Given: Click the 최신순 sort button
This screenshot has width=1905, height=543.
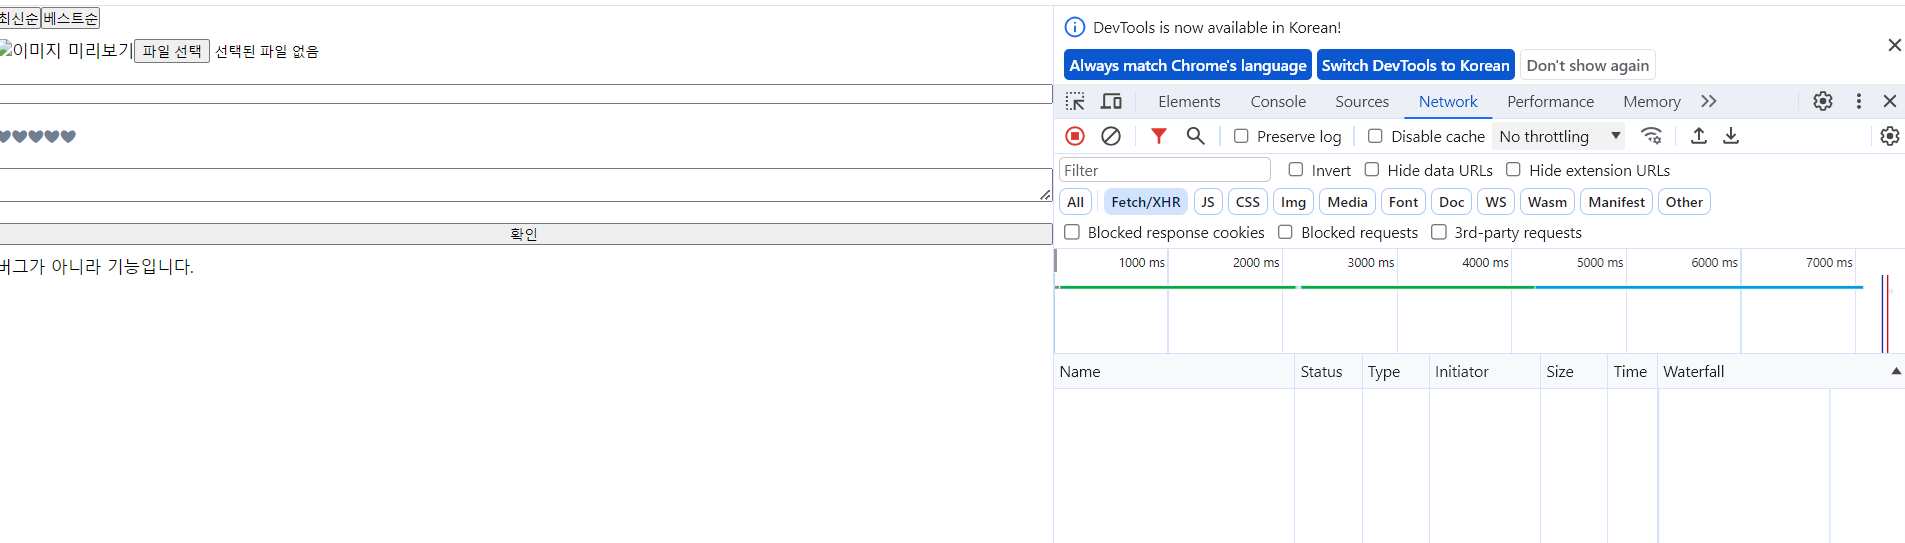Looking at the screenshot, I should pos(19,18).
